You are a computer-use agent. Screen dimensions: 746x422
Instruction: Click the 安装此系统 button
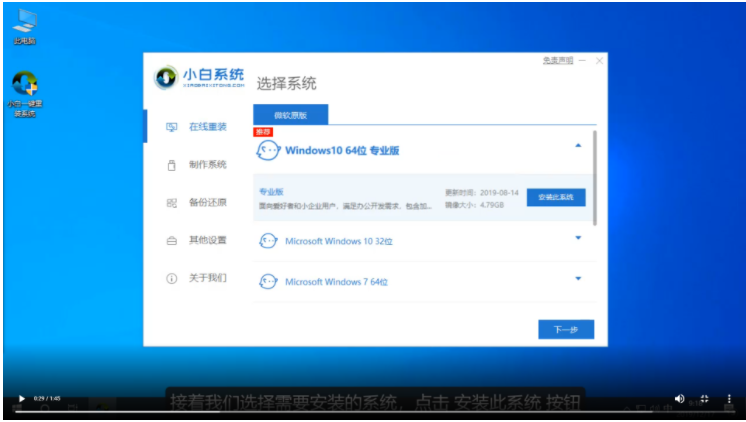click(556, 197)
